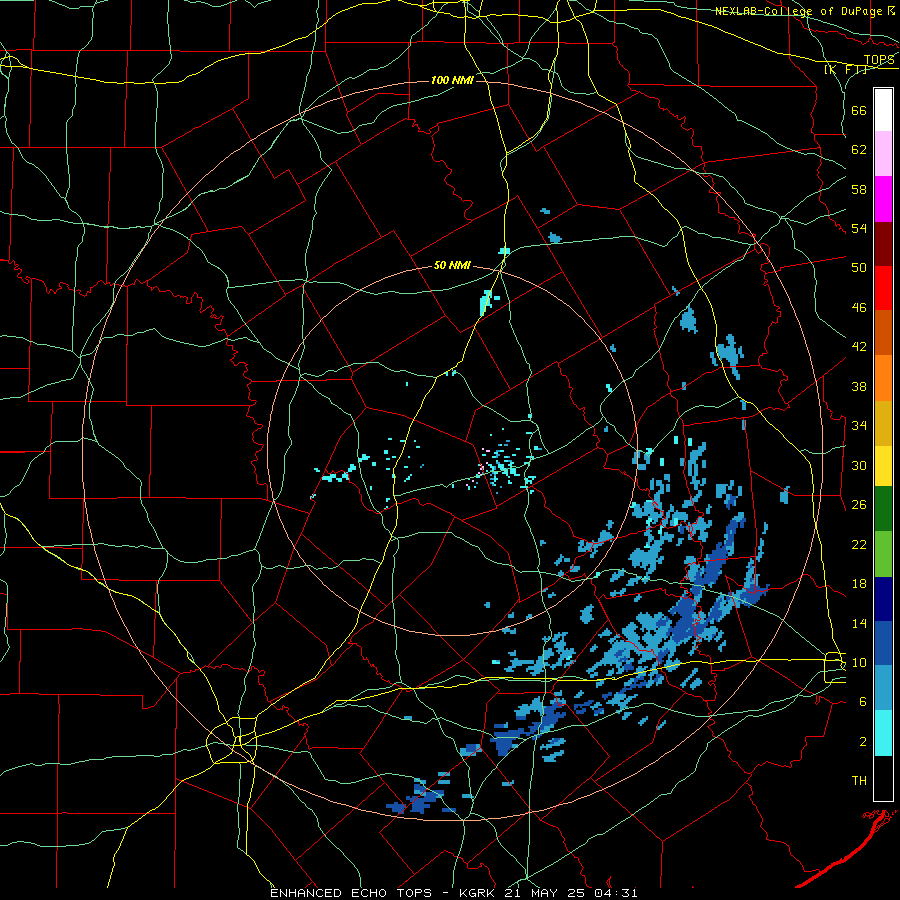Click the 10 legend value label
This screenshot has height=900, width=900.
click(x=859, y=662)
